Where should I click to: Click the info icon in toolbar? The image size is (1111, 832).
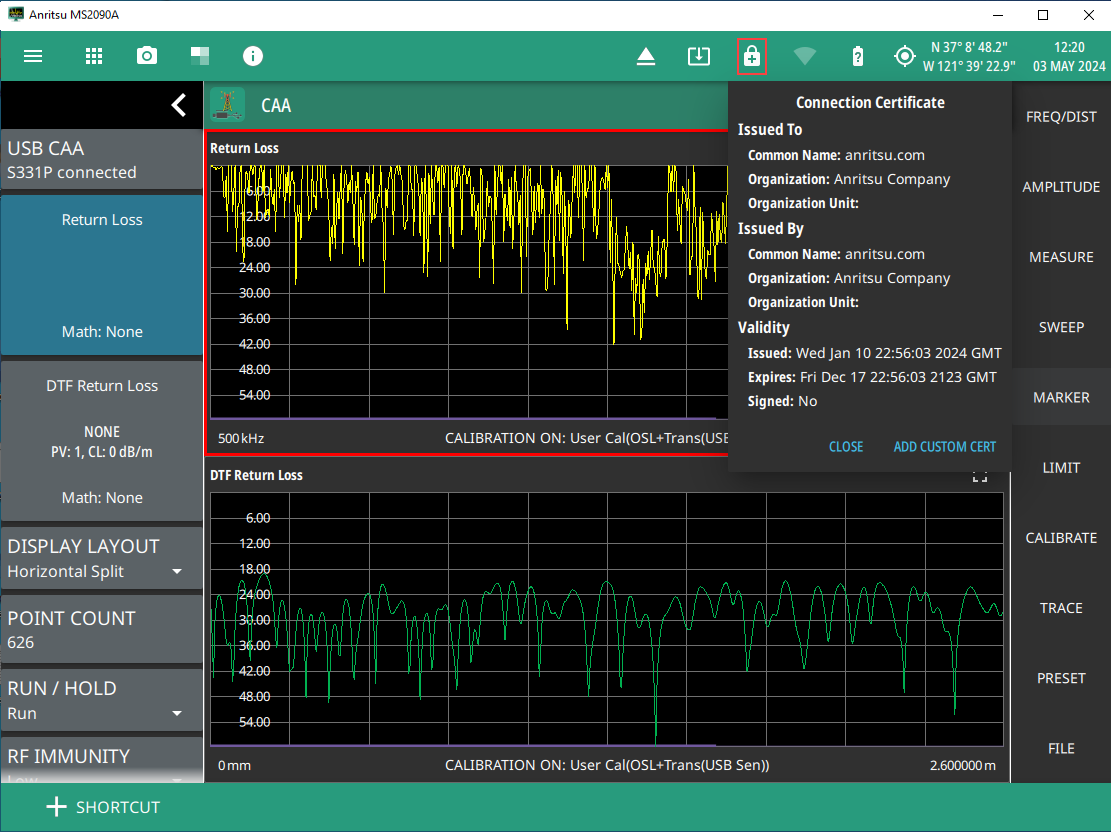253,56
